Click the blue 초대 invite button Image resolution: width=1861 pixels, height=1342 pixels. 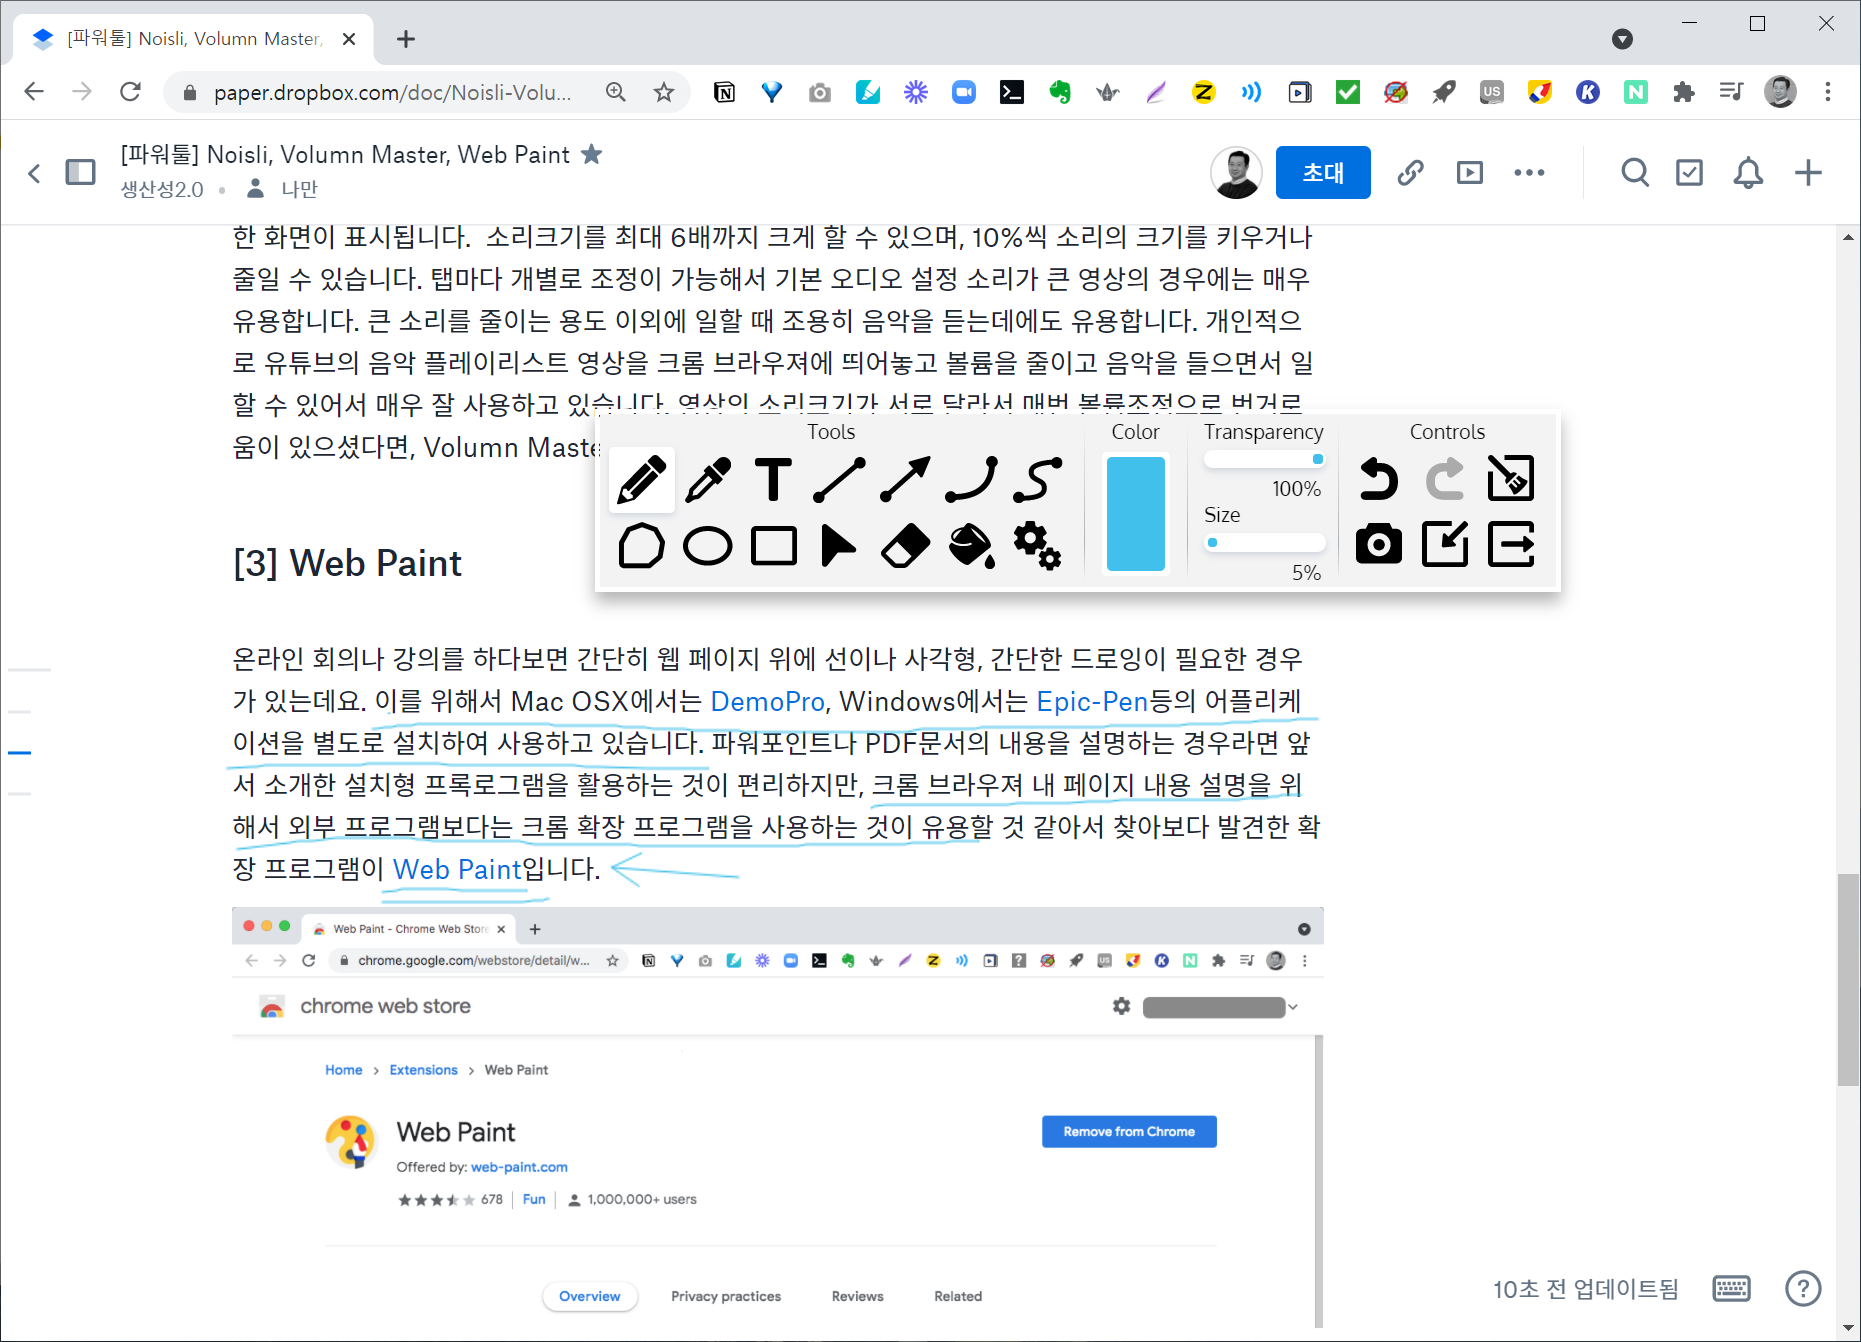pos(1322,173)
